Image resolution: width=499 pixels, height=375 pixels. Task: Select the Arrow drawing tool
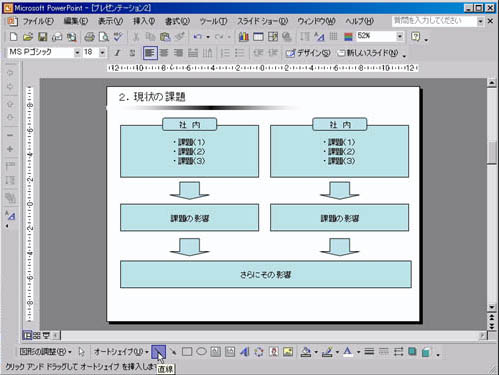[173, 352]
